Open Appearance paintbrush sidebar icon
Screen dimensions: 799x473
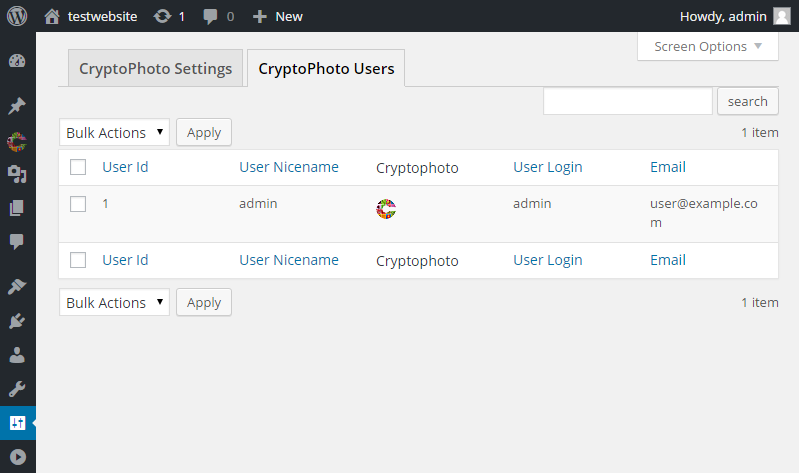pyautogui.click(x=17, y=286)
